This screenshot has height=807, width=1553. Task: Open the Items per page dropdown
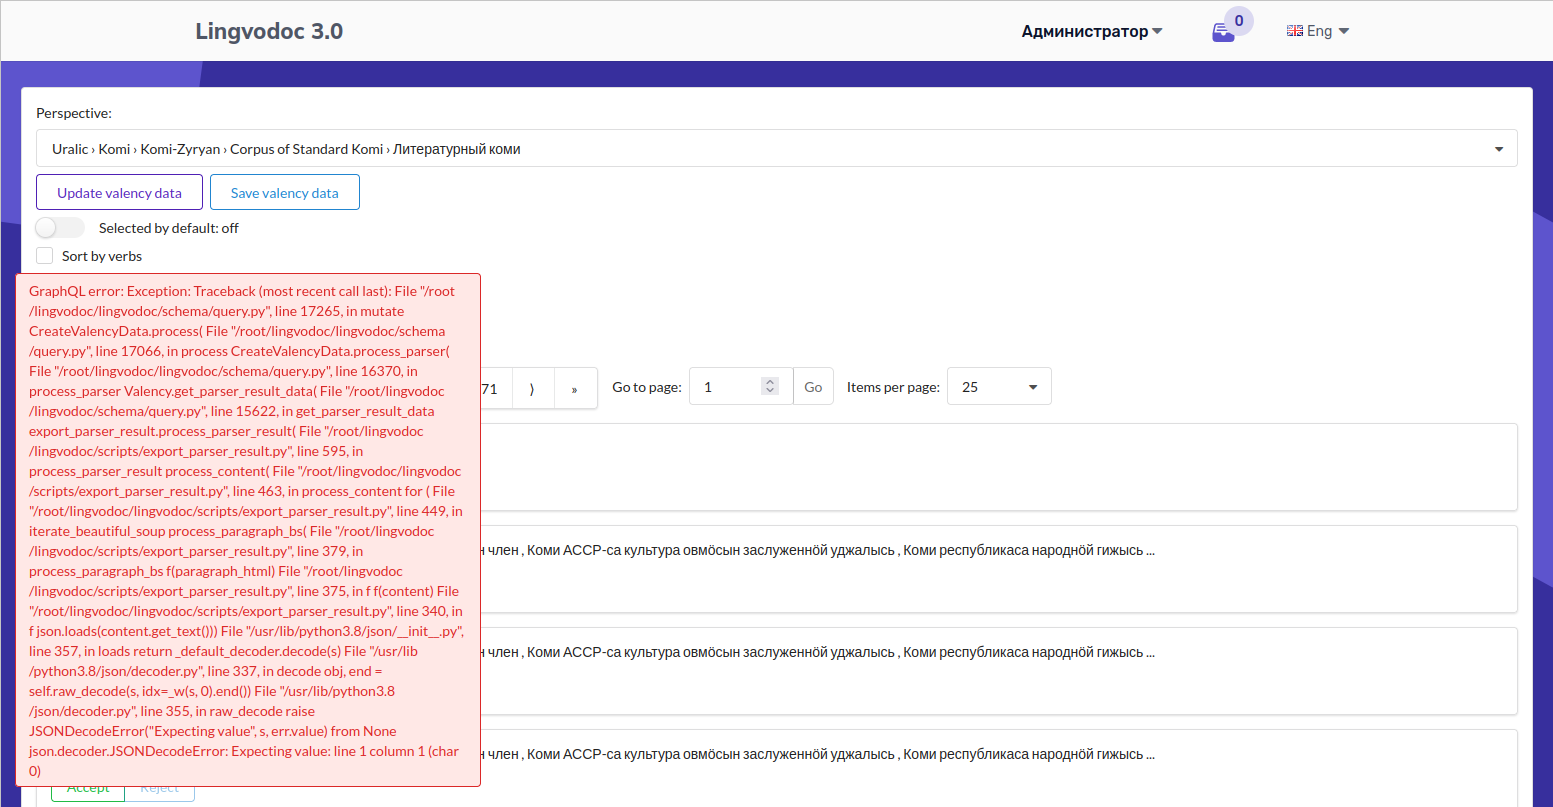(999, 387)
